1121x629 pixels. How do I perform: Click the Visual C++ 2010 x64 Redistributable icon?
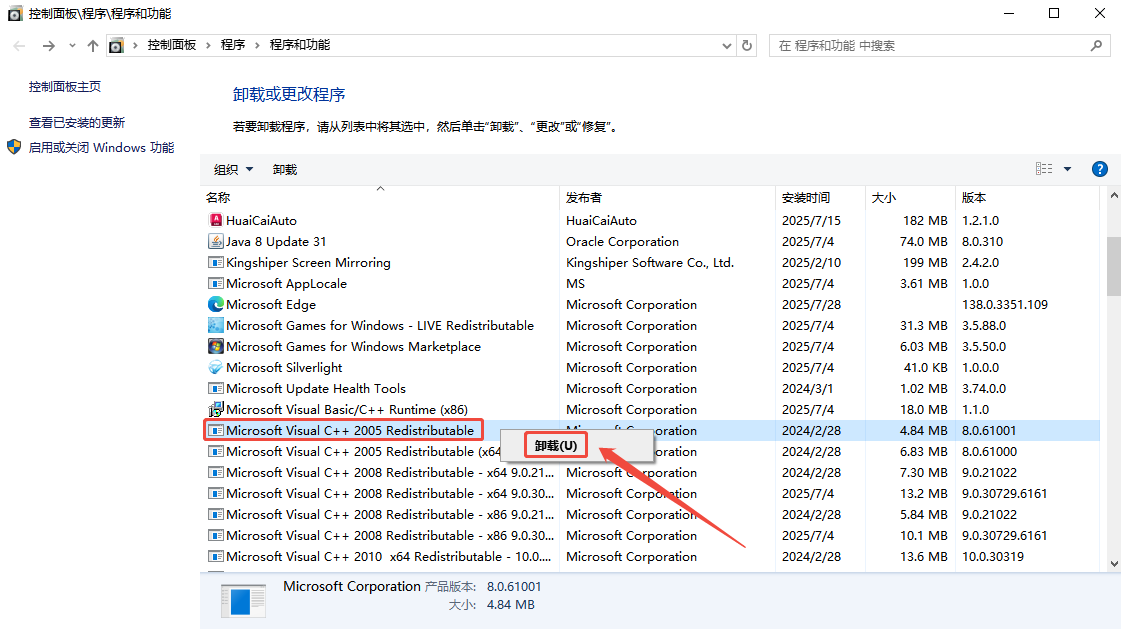click(x=215, y=556)
